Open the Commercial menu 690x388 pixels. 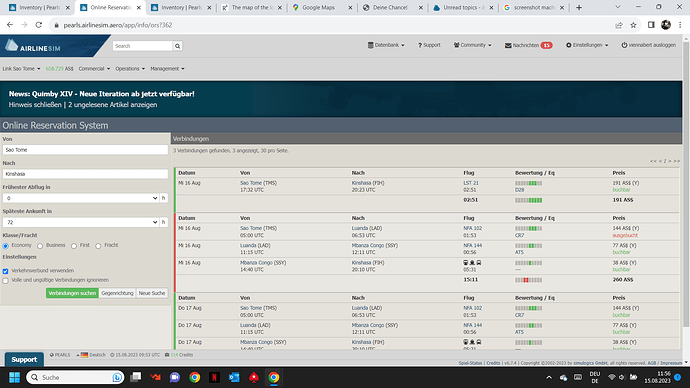coord(94,69)
